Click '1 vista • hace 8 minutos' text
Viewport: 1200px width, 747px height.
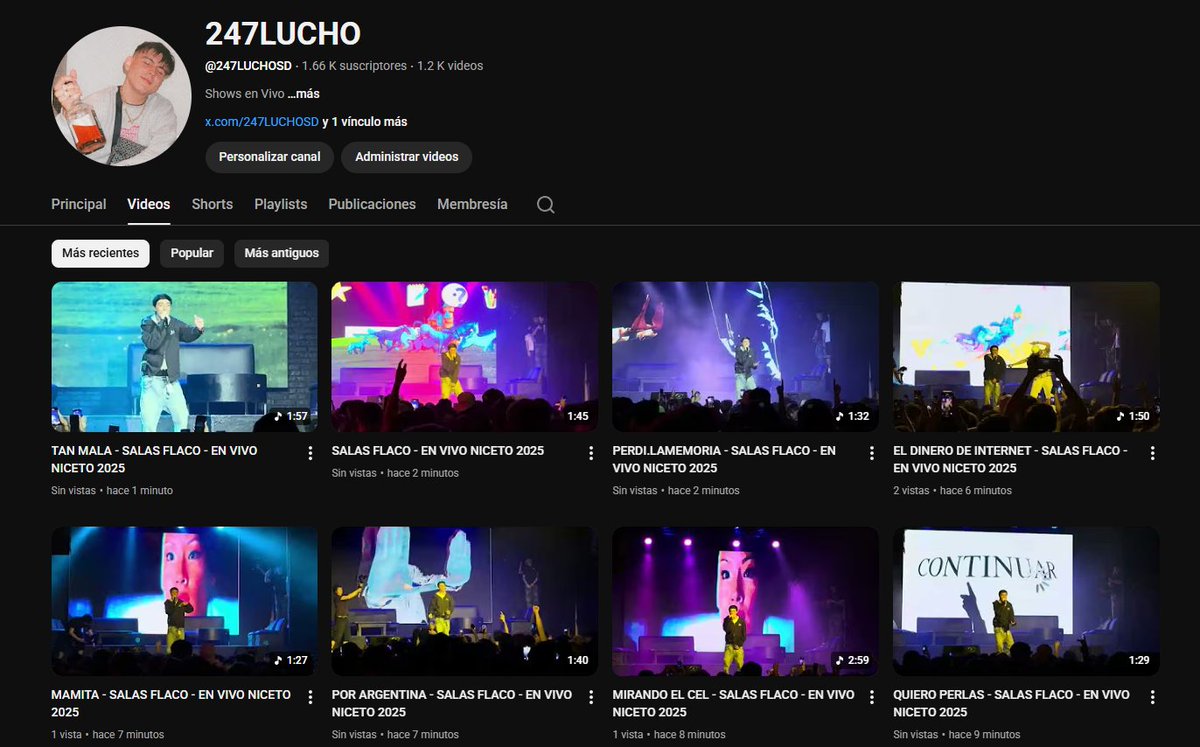click(x=669, y=735)
